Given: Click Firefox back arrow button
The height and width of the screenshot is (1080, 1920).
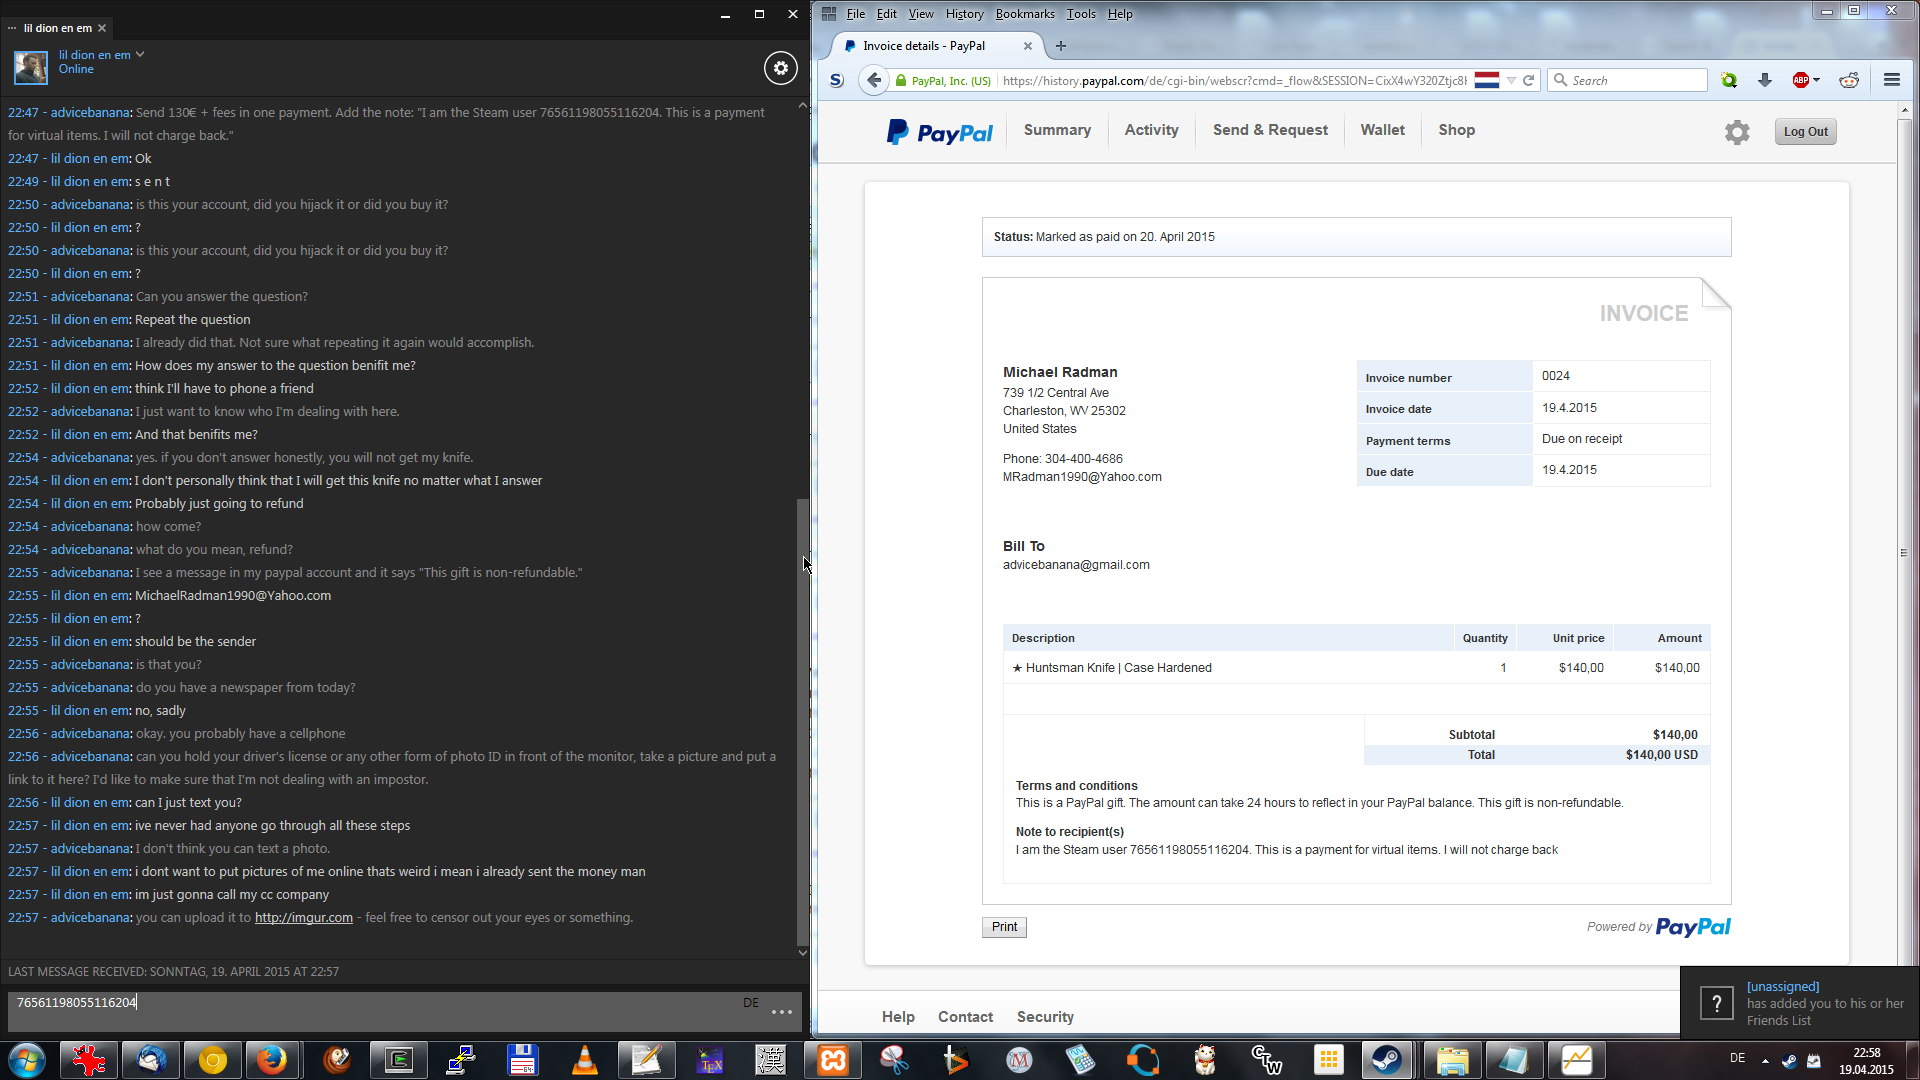Looking at the screenshot, I should pos(874,80).
